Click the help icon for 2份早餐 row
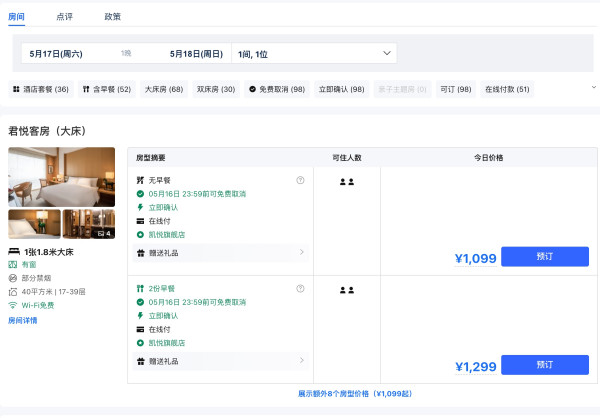This screenshot has width=600, height=418. pyautogui.click(x=300, y=288)
